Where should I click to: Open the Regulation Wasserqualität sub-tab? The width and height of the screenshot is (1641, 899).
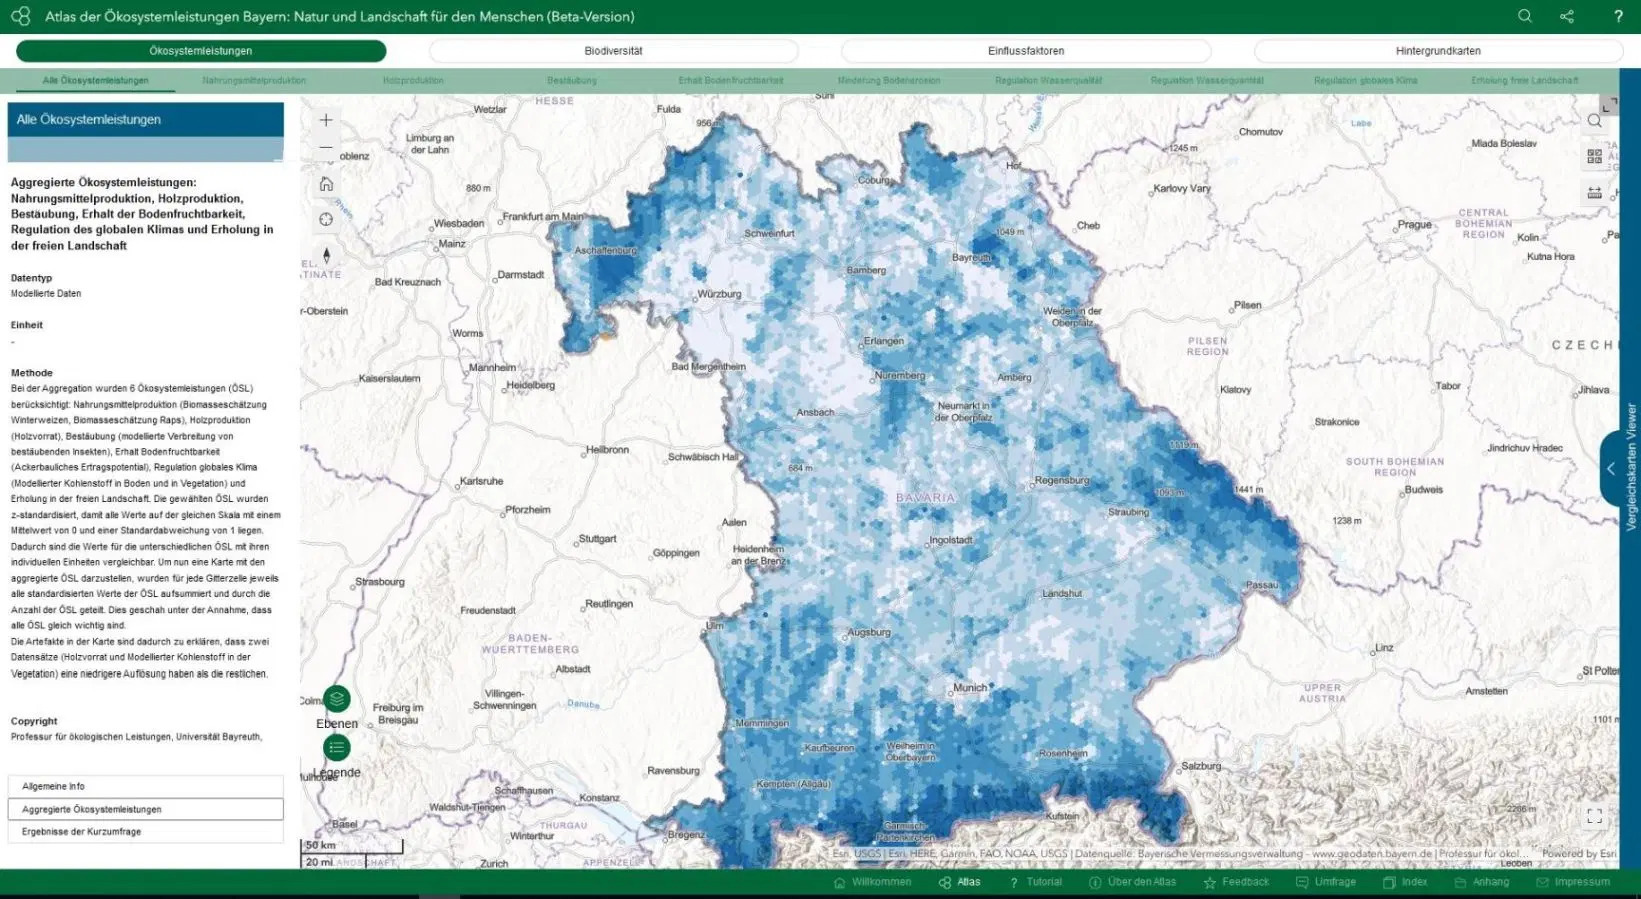(x=1048, y=80)
